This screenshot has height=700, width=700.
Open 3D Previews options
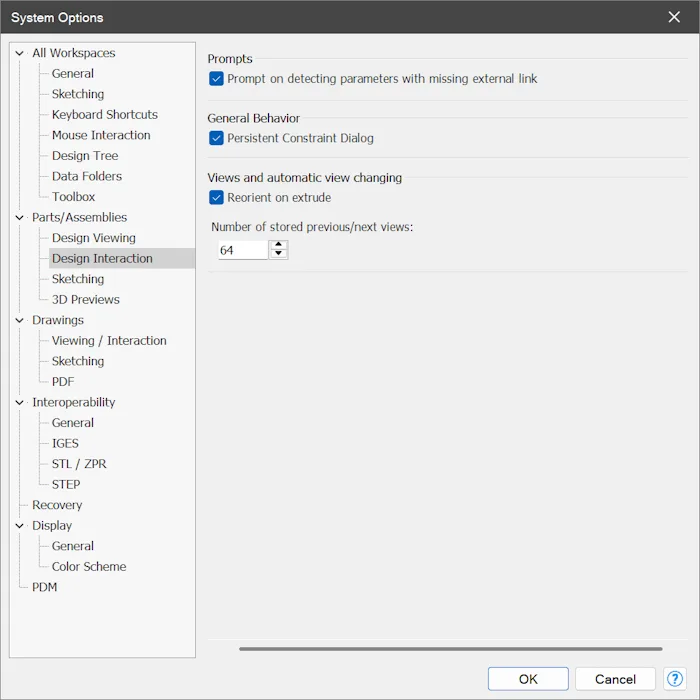click(86, 299)
